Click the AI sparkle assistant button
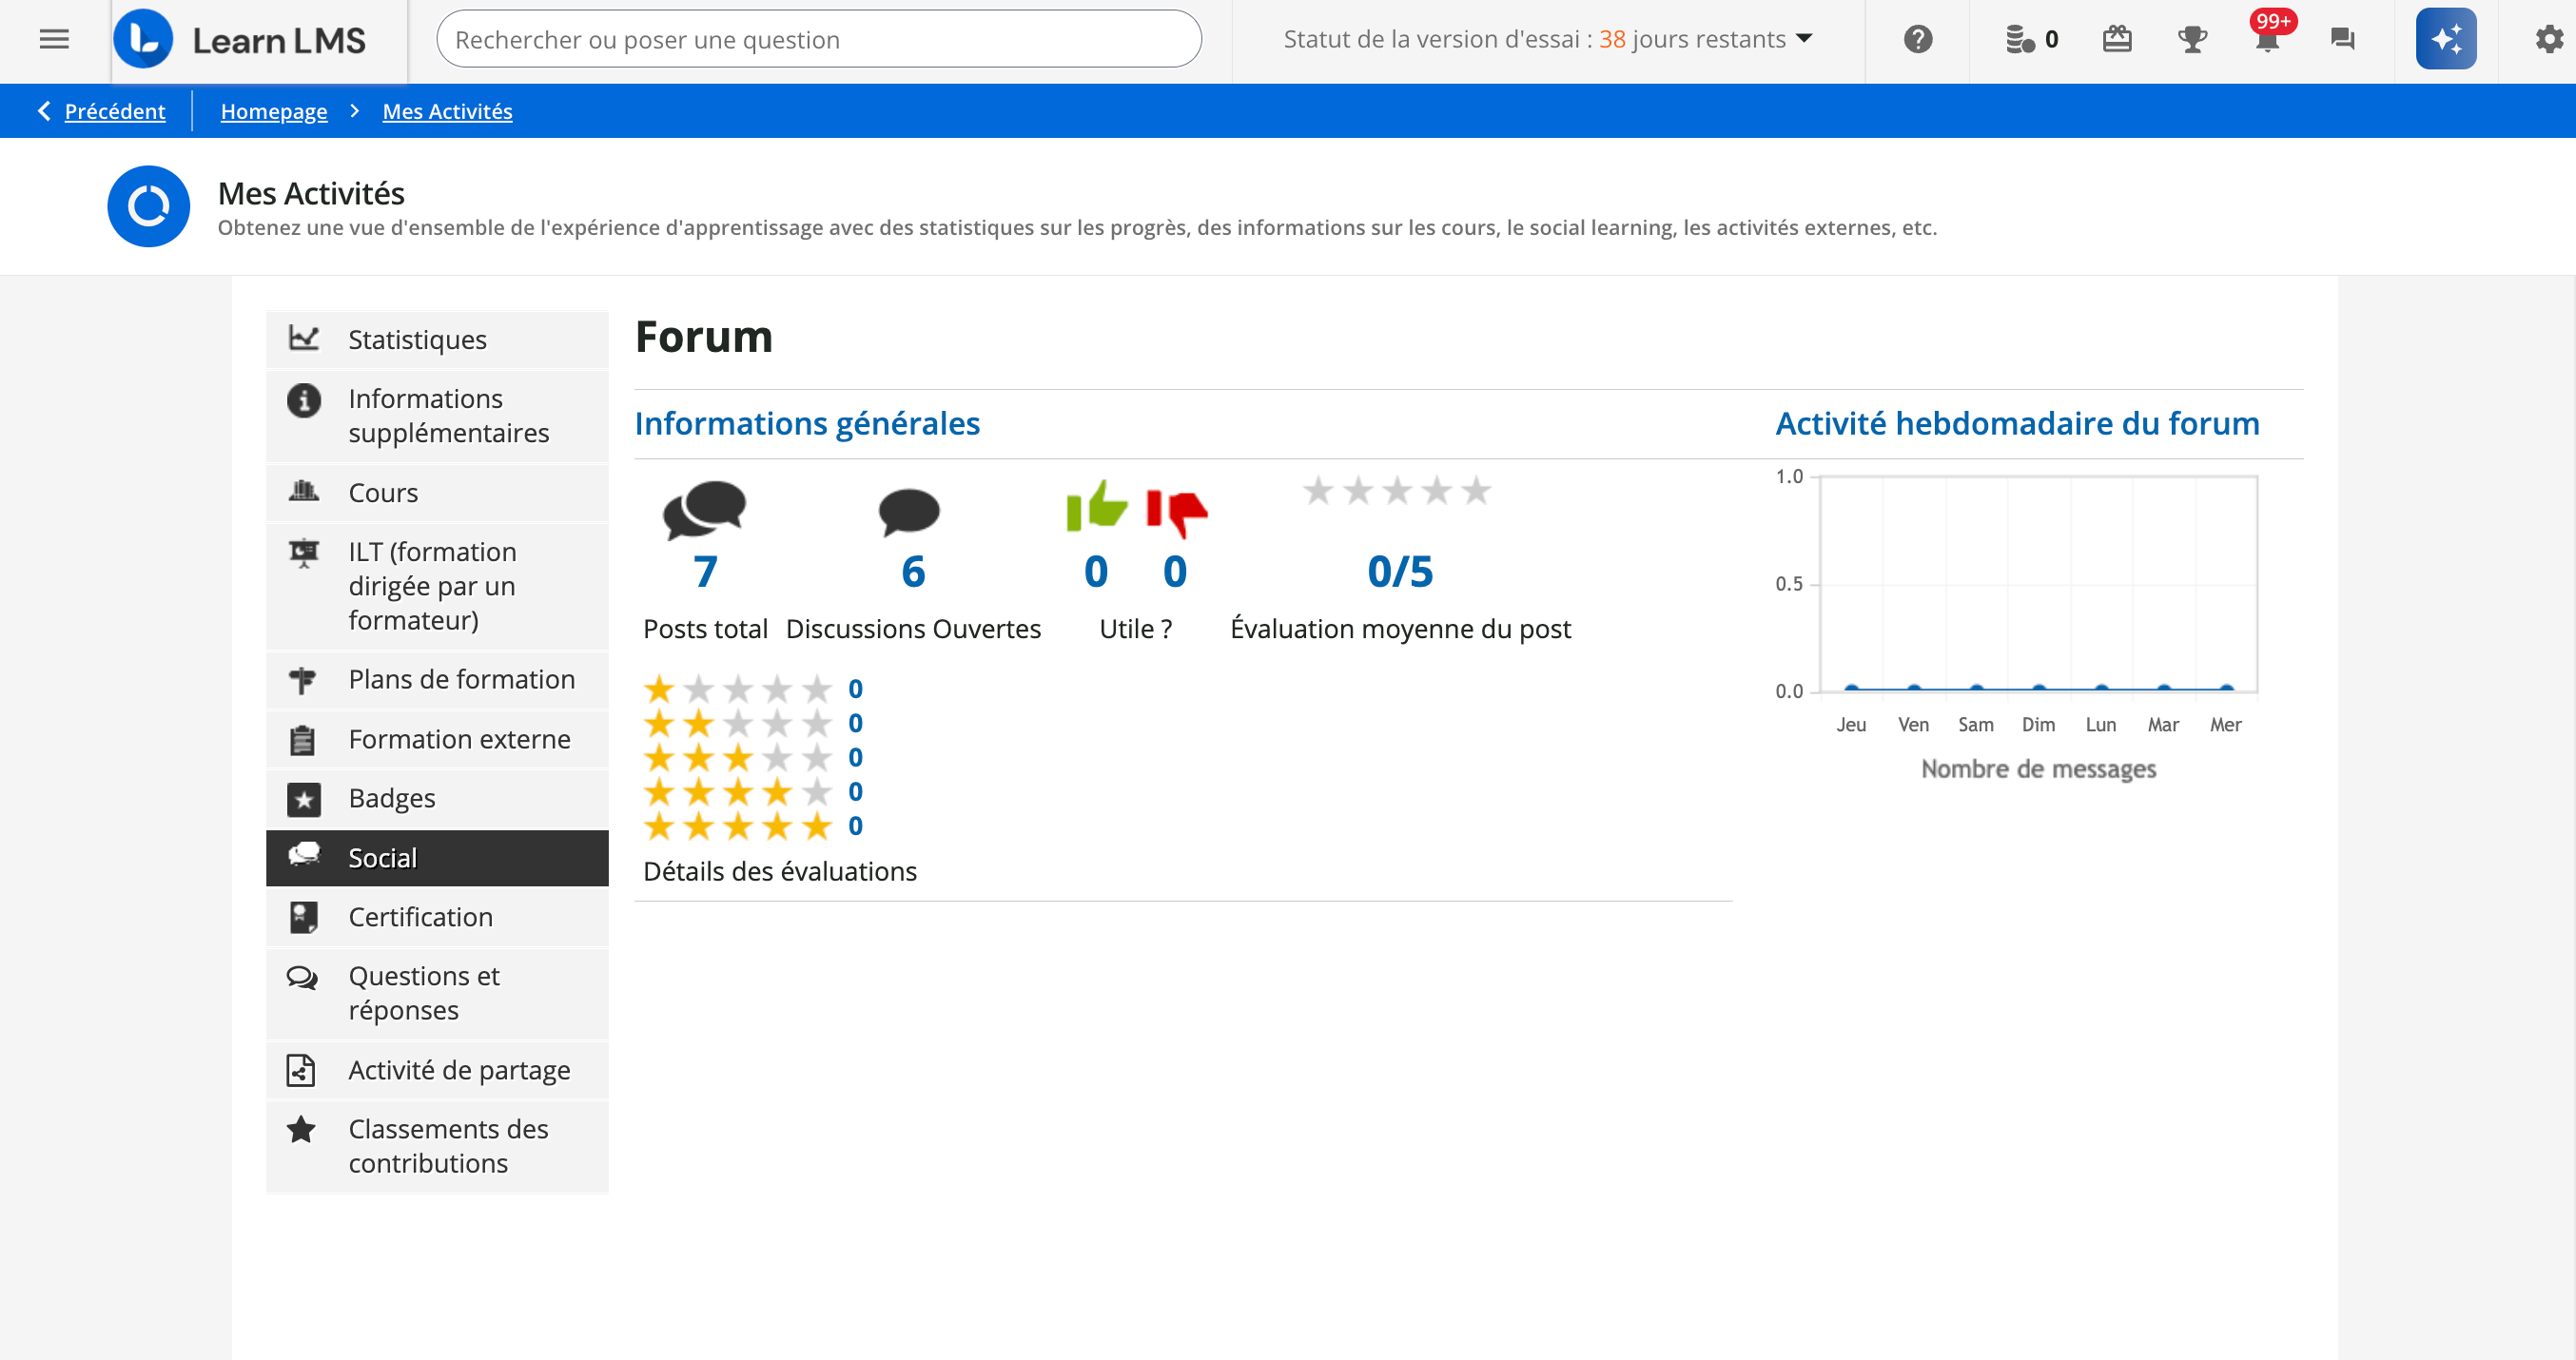 [x=2445, y=39]
